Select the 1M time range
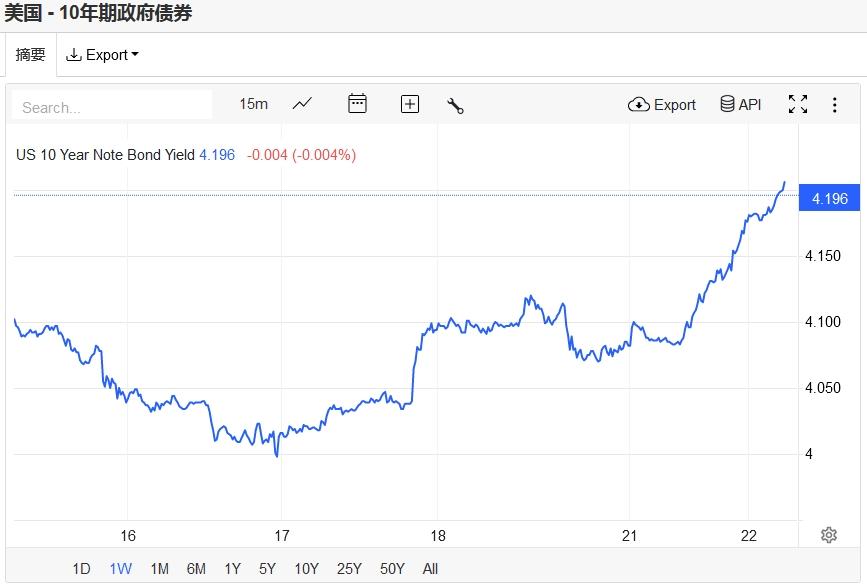867x586 pixels. coord(159,569)
